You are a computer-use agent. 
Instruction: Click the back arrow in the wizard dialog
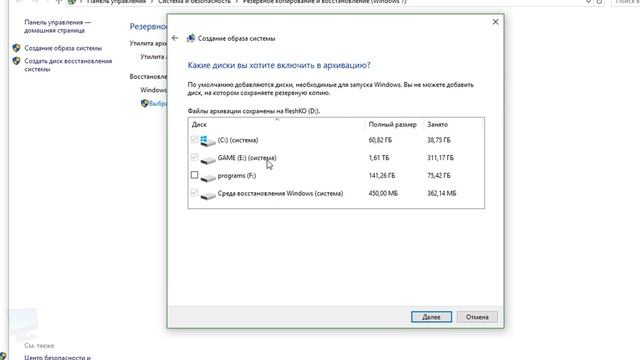click(175, 38)
